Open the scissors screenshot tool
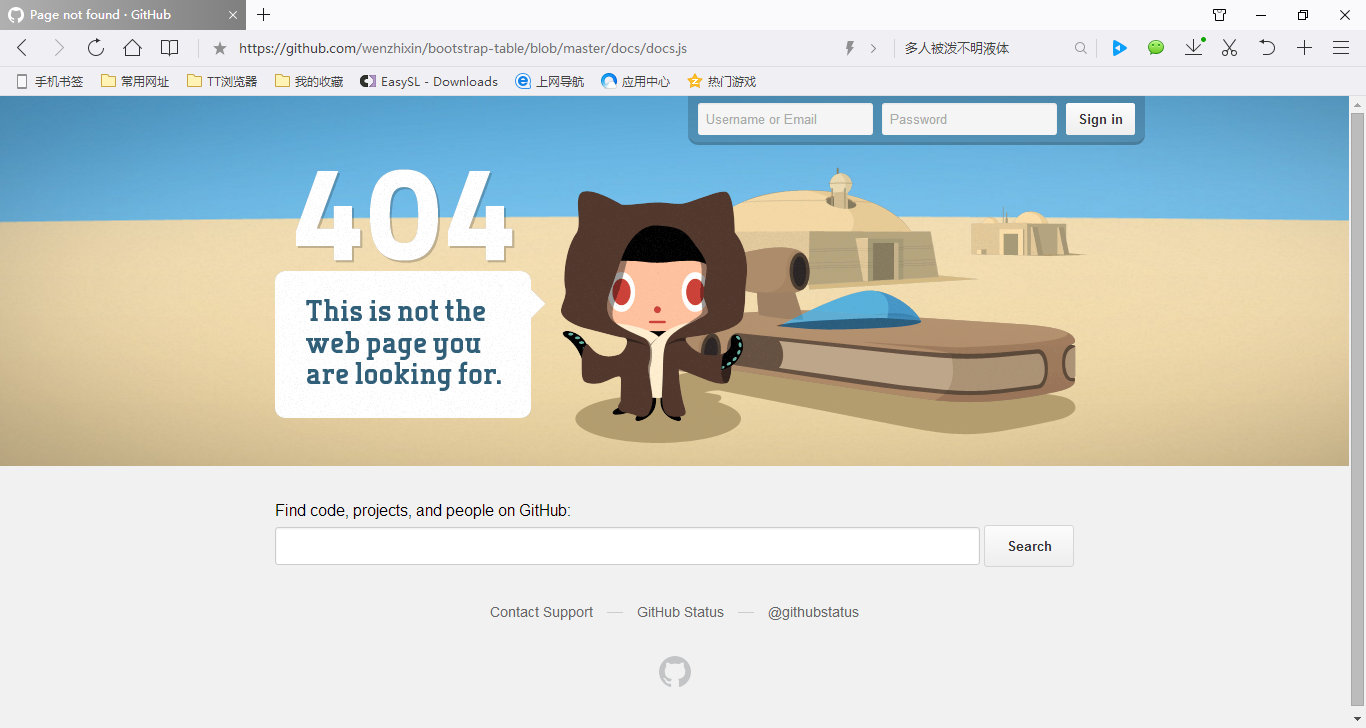Viewport: 1366px width, 728px height. tap(1230, 48)
